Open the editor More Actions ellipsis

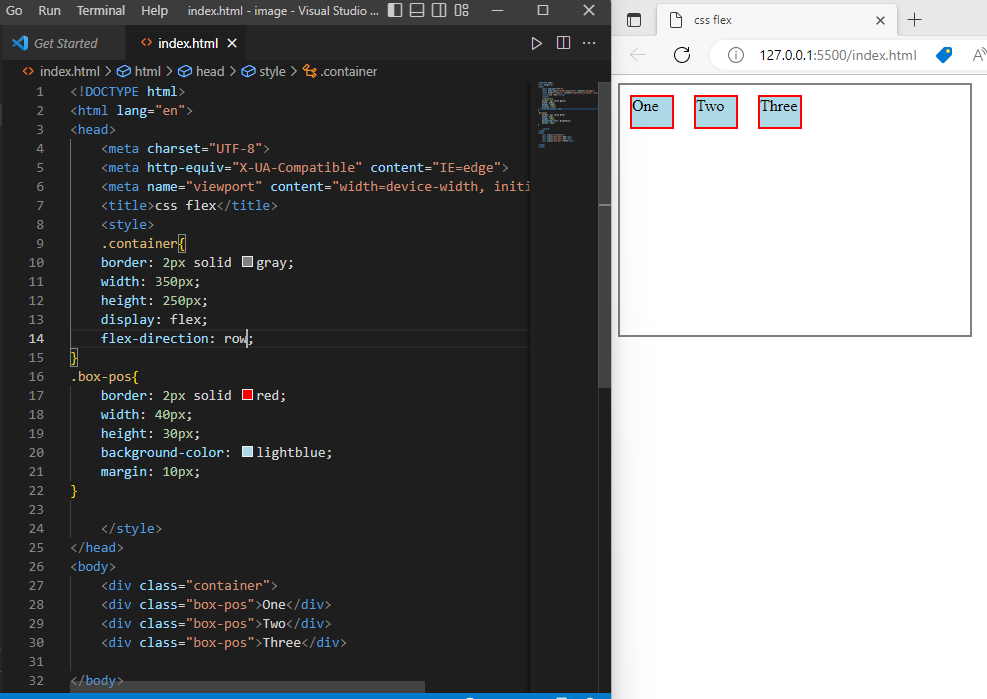tap(589, 43)
